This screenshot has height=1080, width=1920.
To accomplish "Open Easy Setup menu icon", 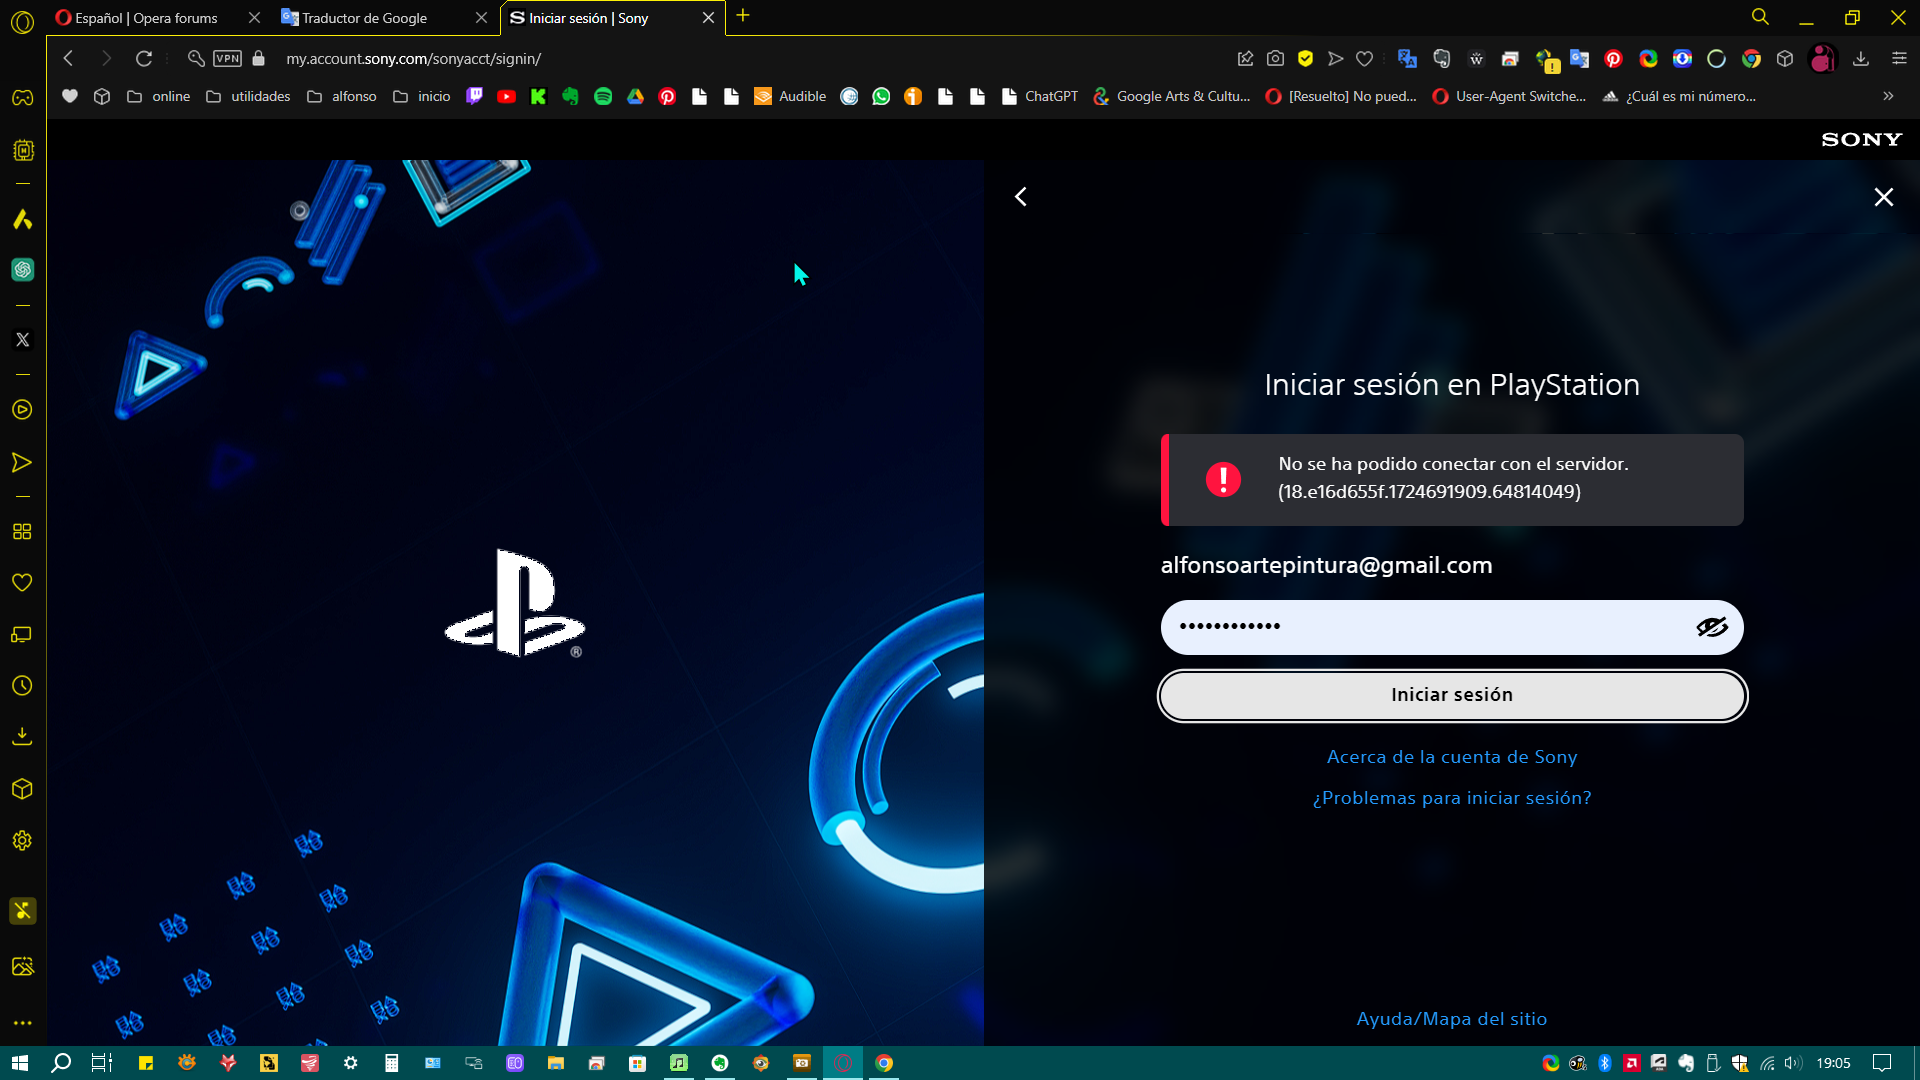I will (1899, 59).
